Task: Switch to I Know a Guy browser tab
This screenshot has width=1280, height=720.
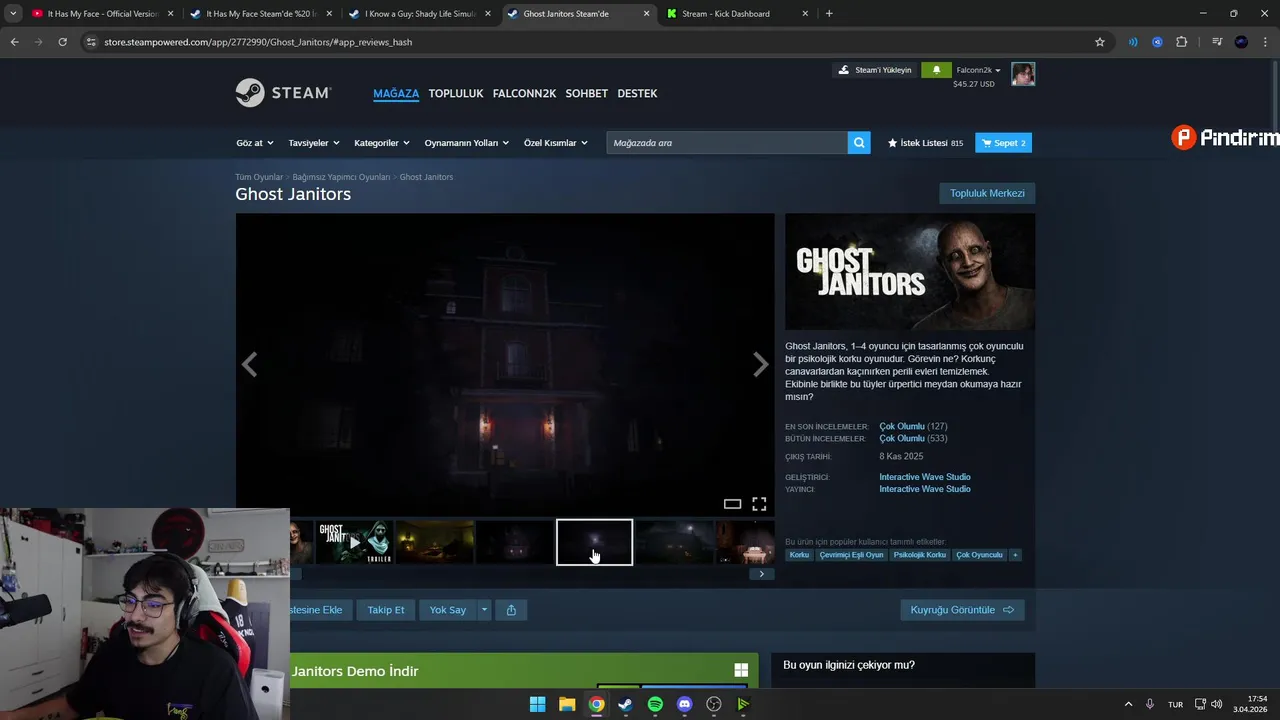Action: coord(420,14)
